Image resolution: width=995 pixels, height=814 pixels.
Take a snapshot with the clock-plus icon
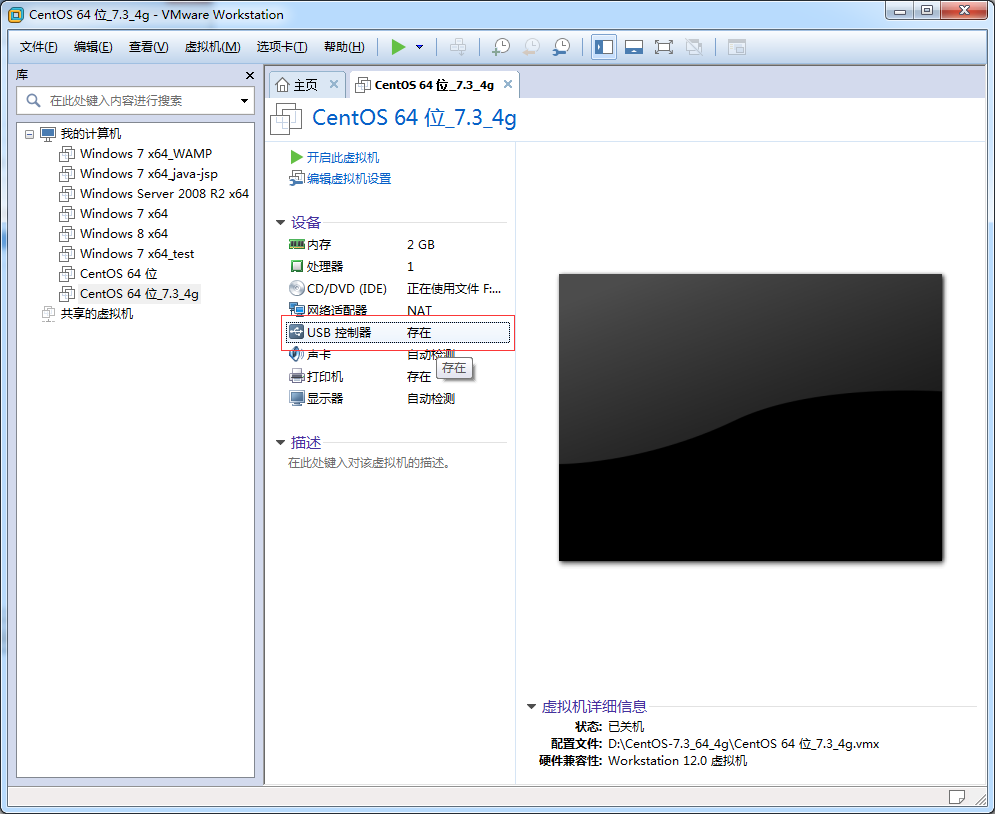coord(501,47)
